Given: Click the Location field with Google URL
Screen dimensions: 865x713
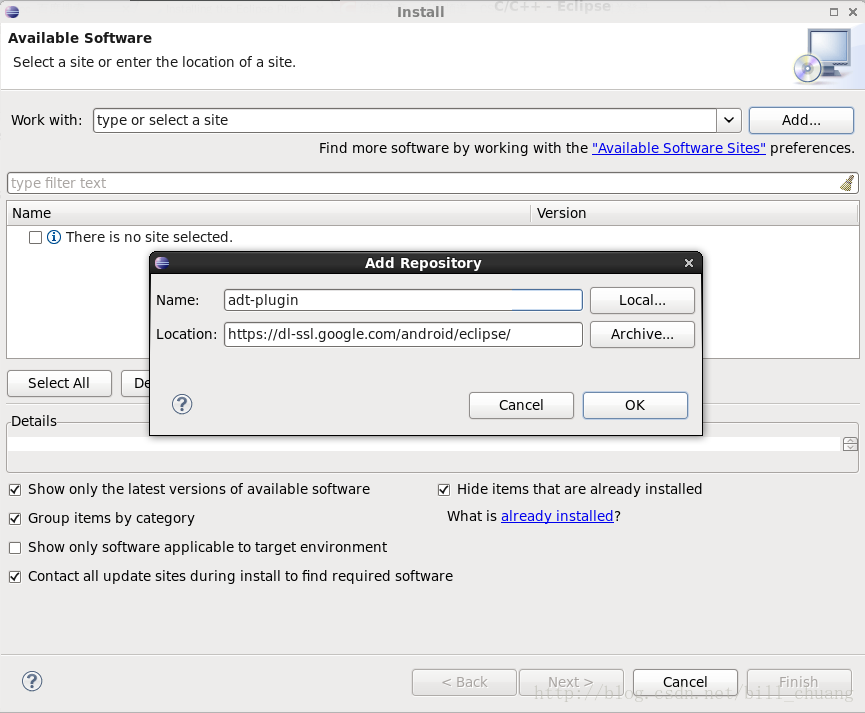Looking at the screenshot, I should point(403,334).
